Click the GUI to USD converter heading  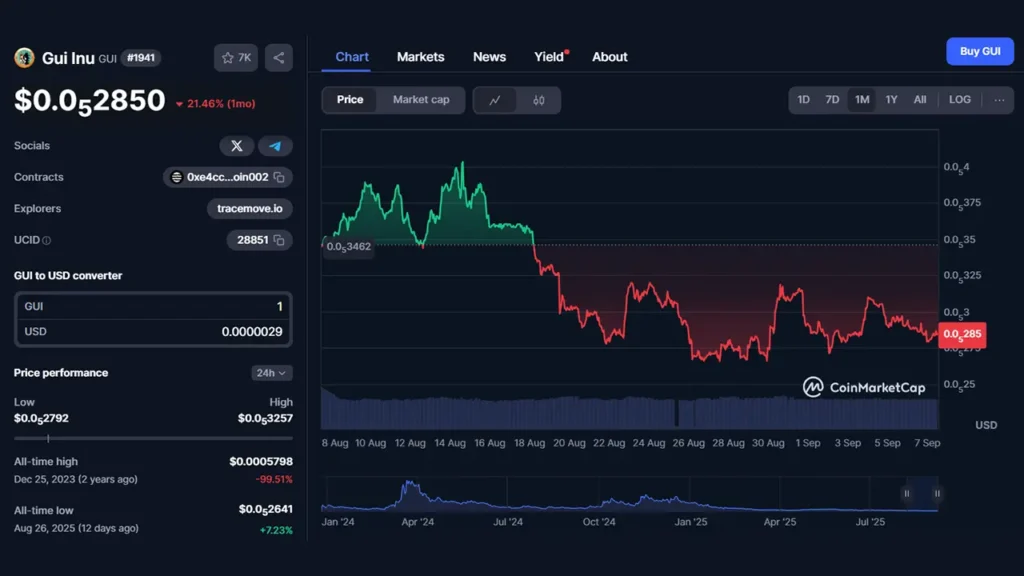(x=68, y=276)
